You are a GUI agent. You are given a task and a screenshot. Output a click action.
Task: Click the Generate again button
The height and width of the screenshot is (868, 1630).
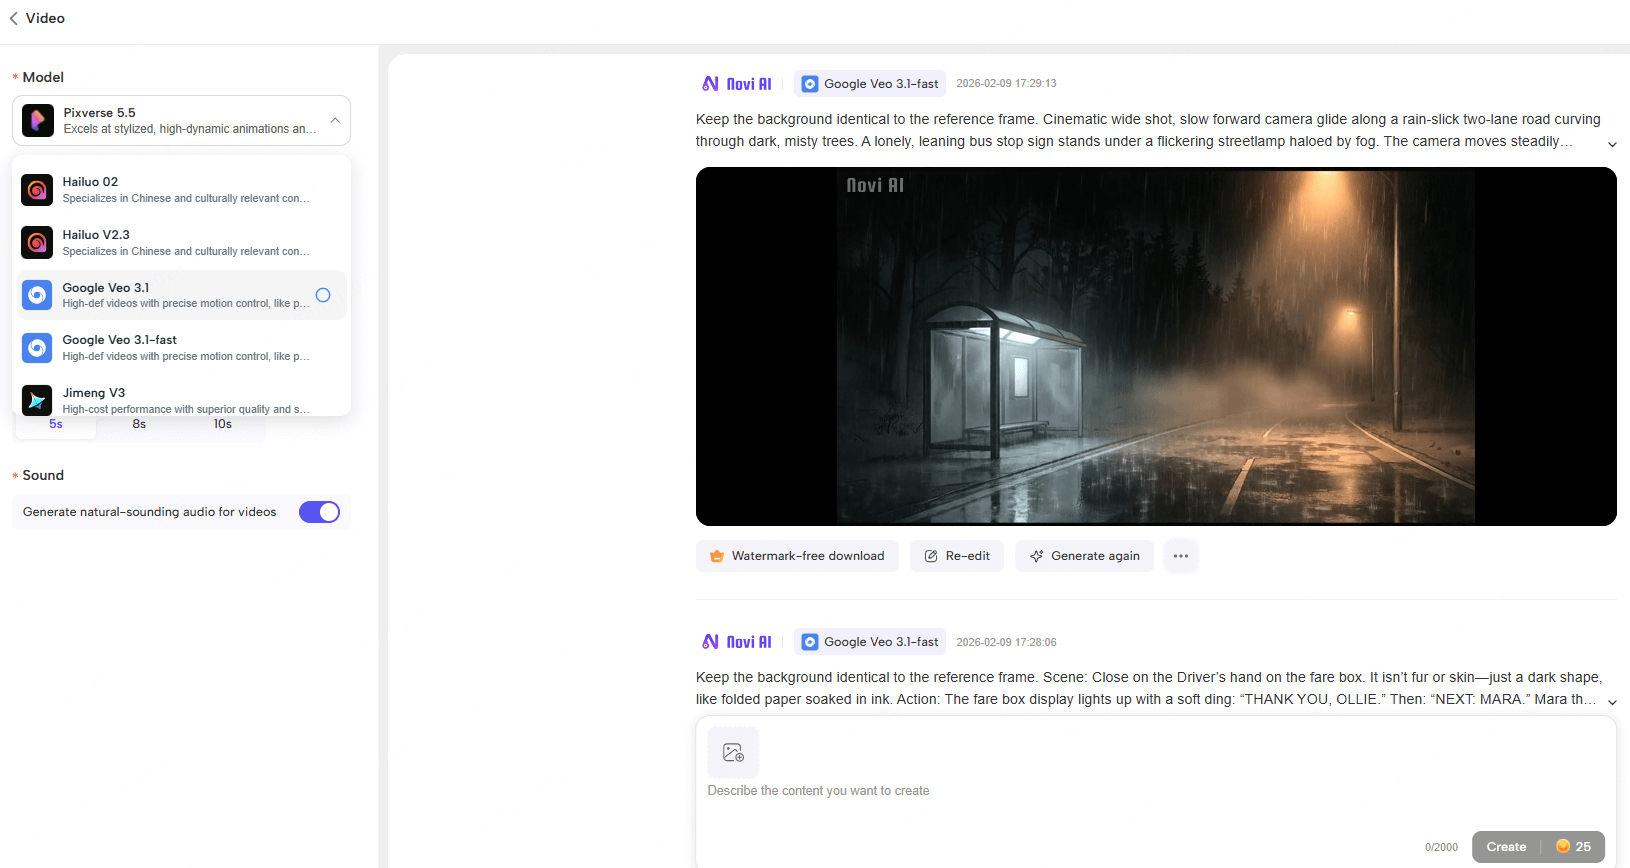tap(1084, 556)
